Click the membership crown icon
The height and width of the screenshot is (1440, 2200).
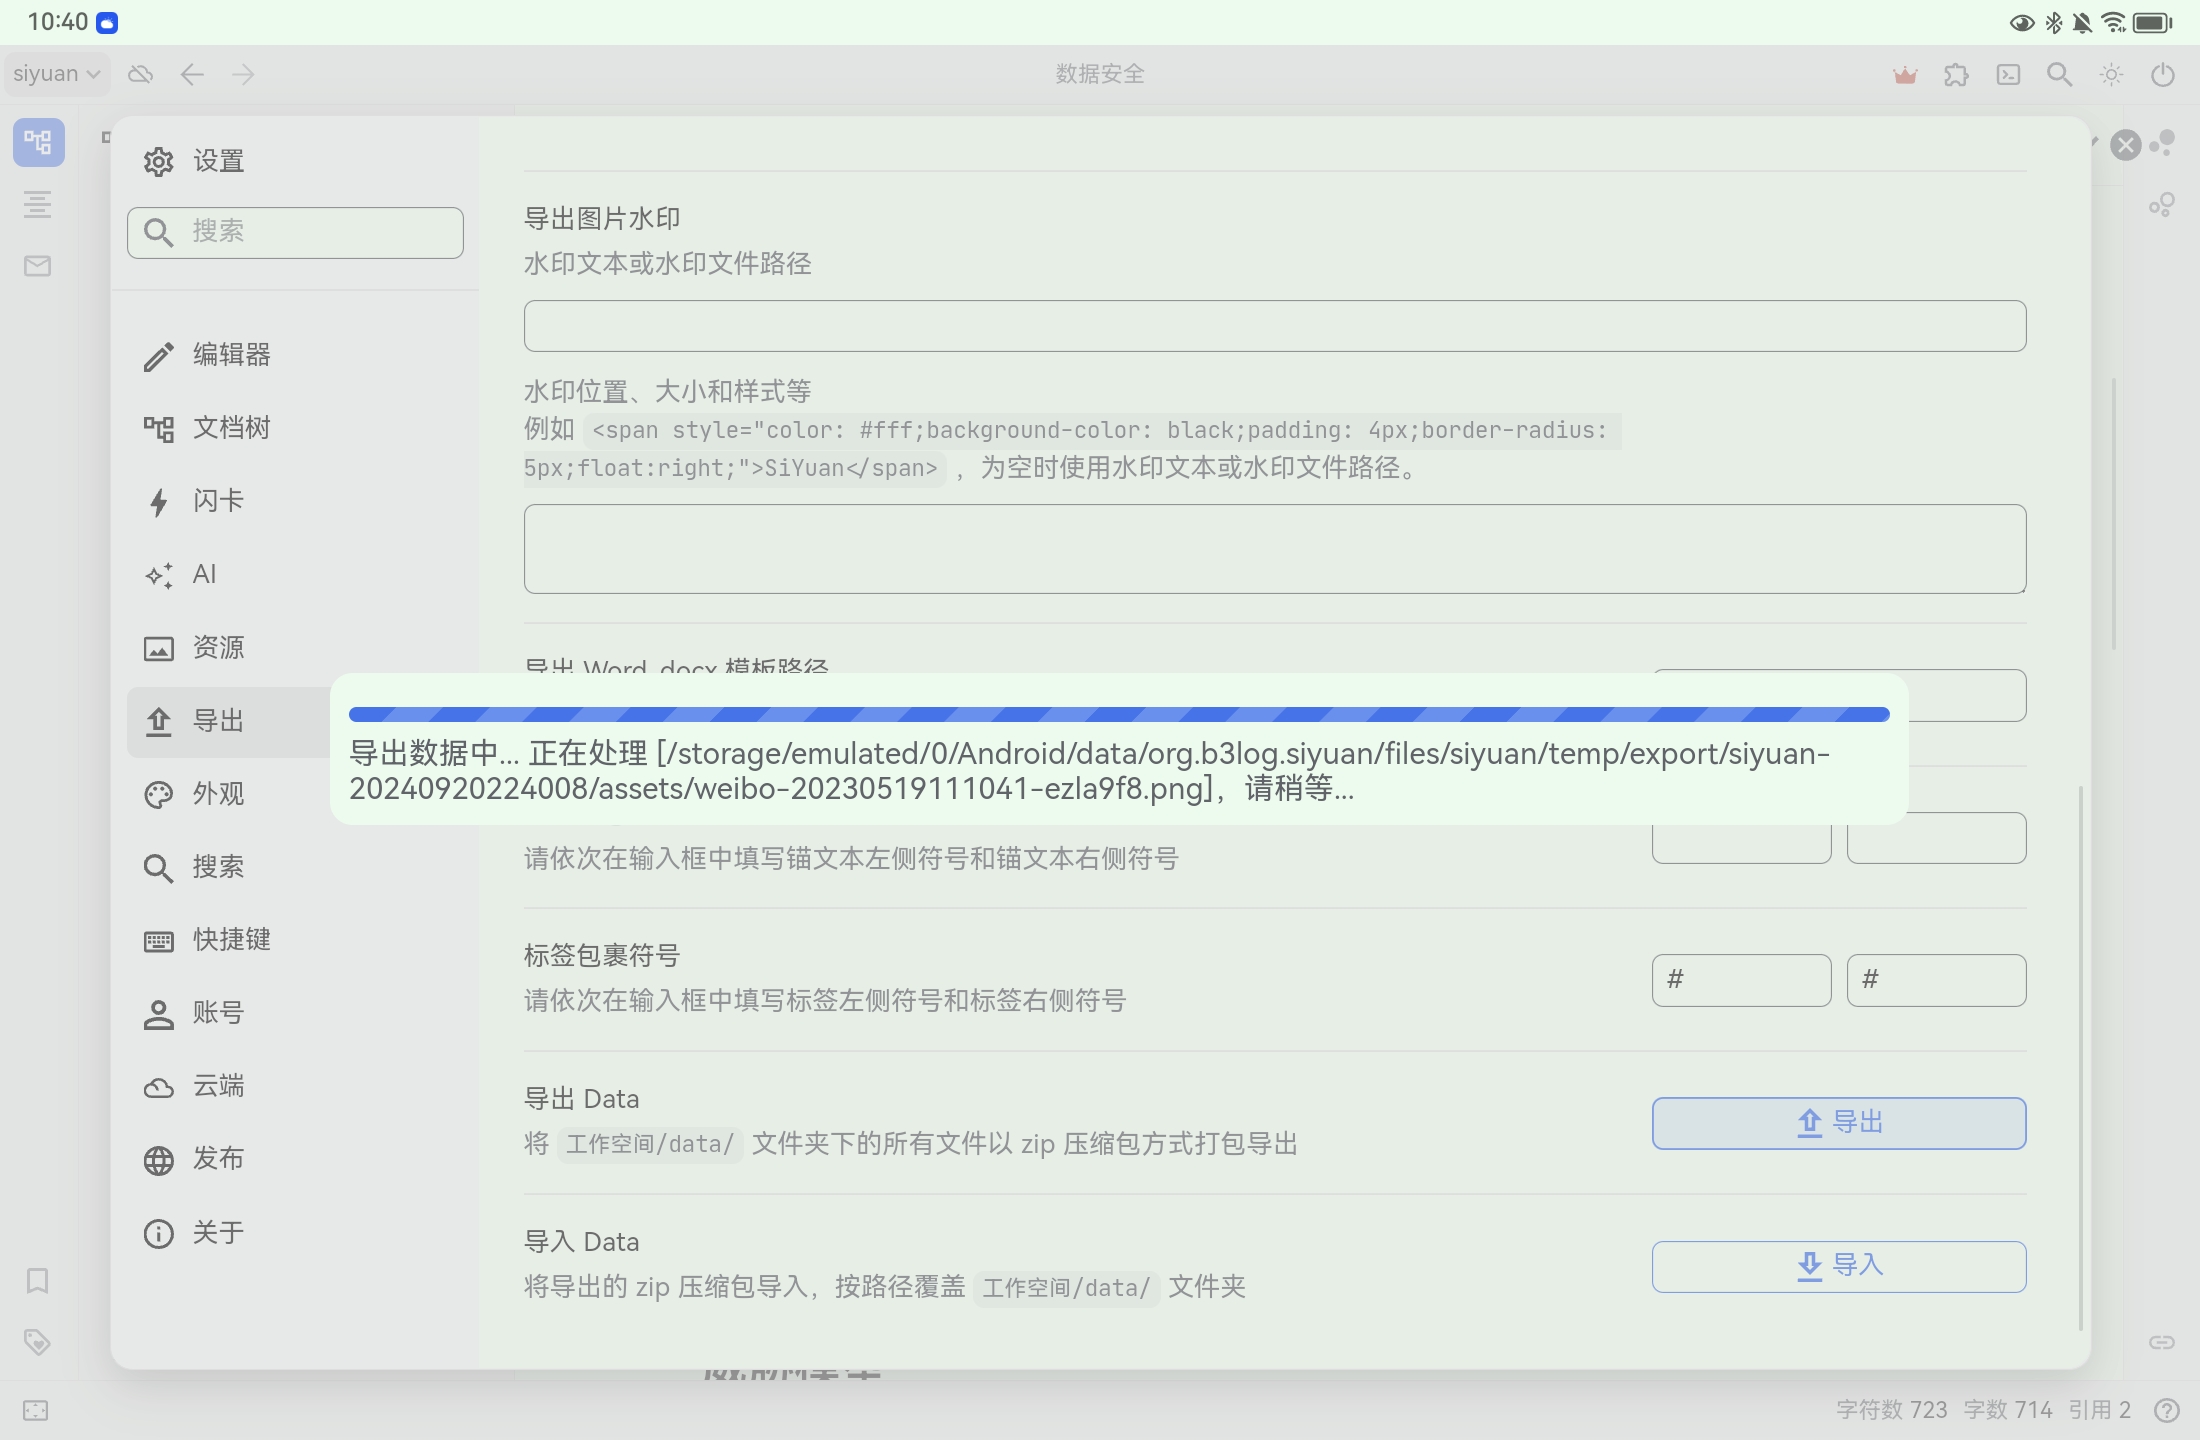pyautogui.click(x=1904, y=73)
